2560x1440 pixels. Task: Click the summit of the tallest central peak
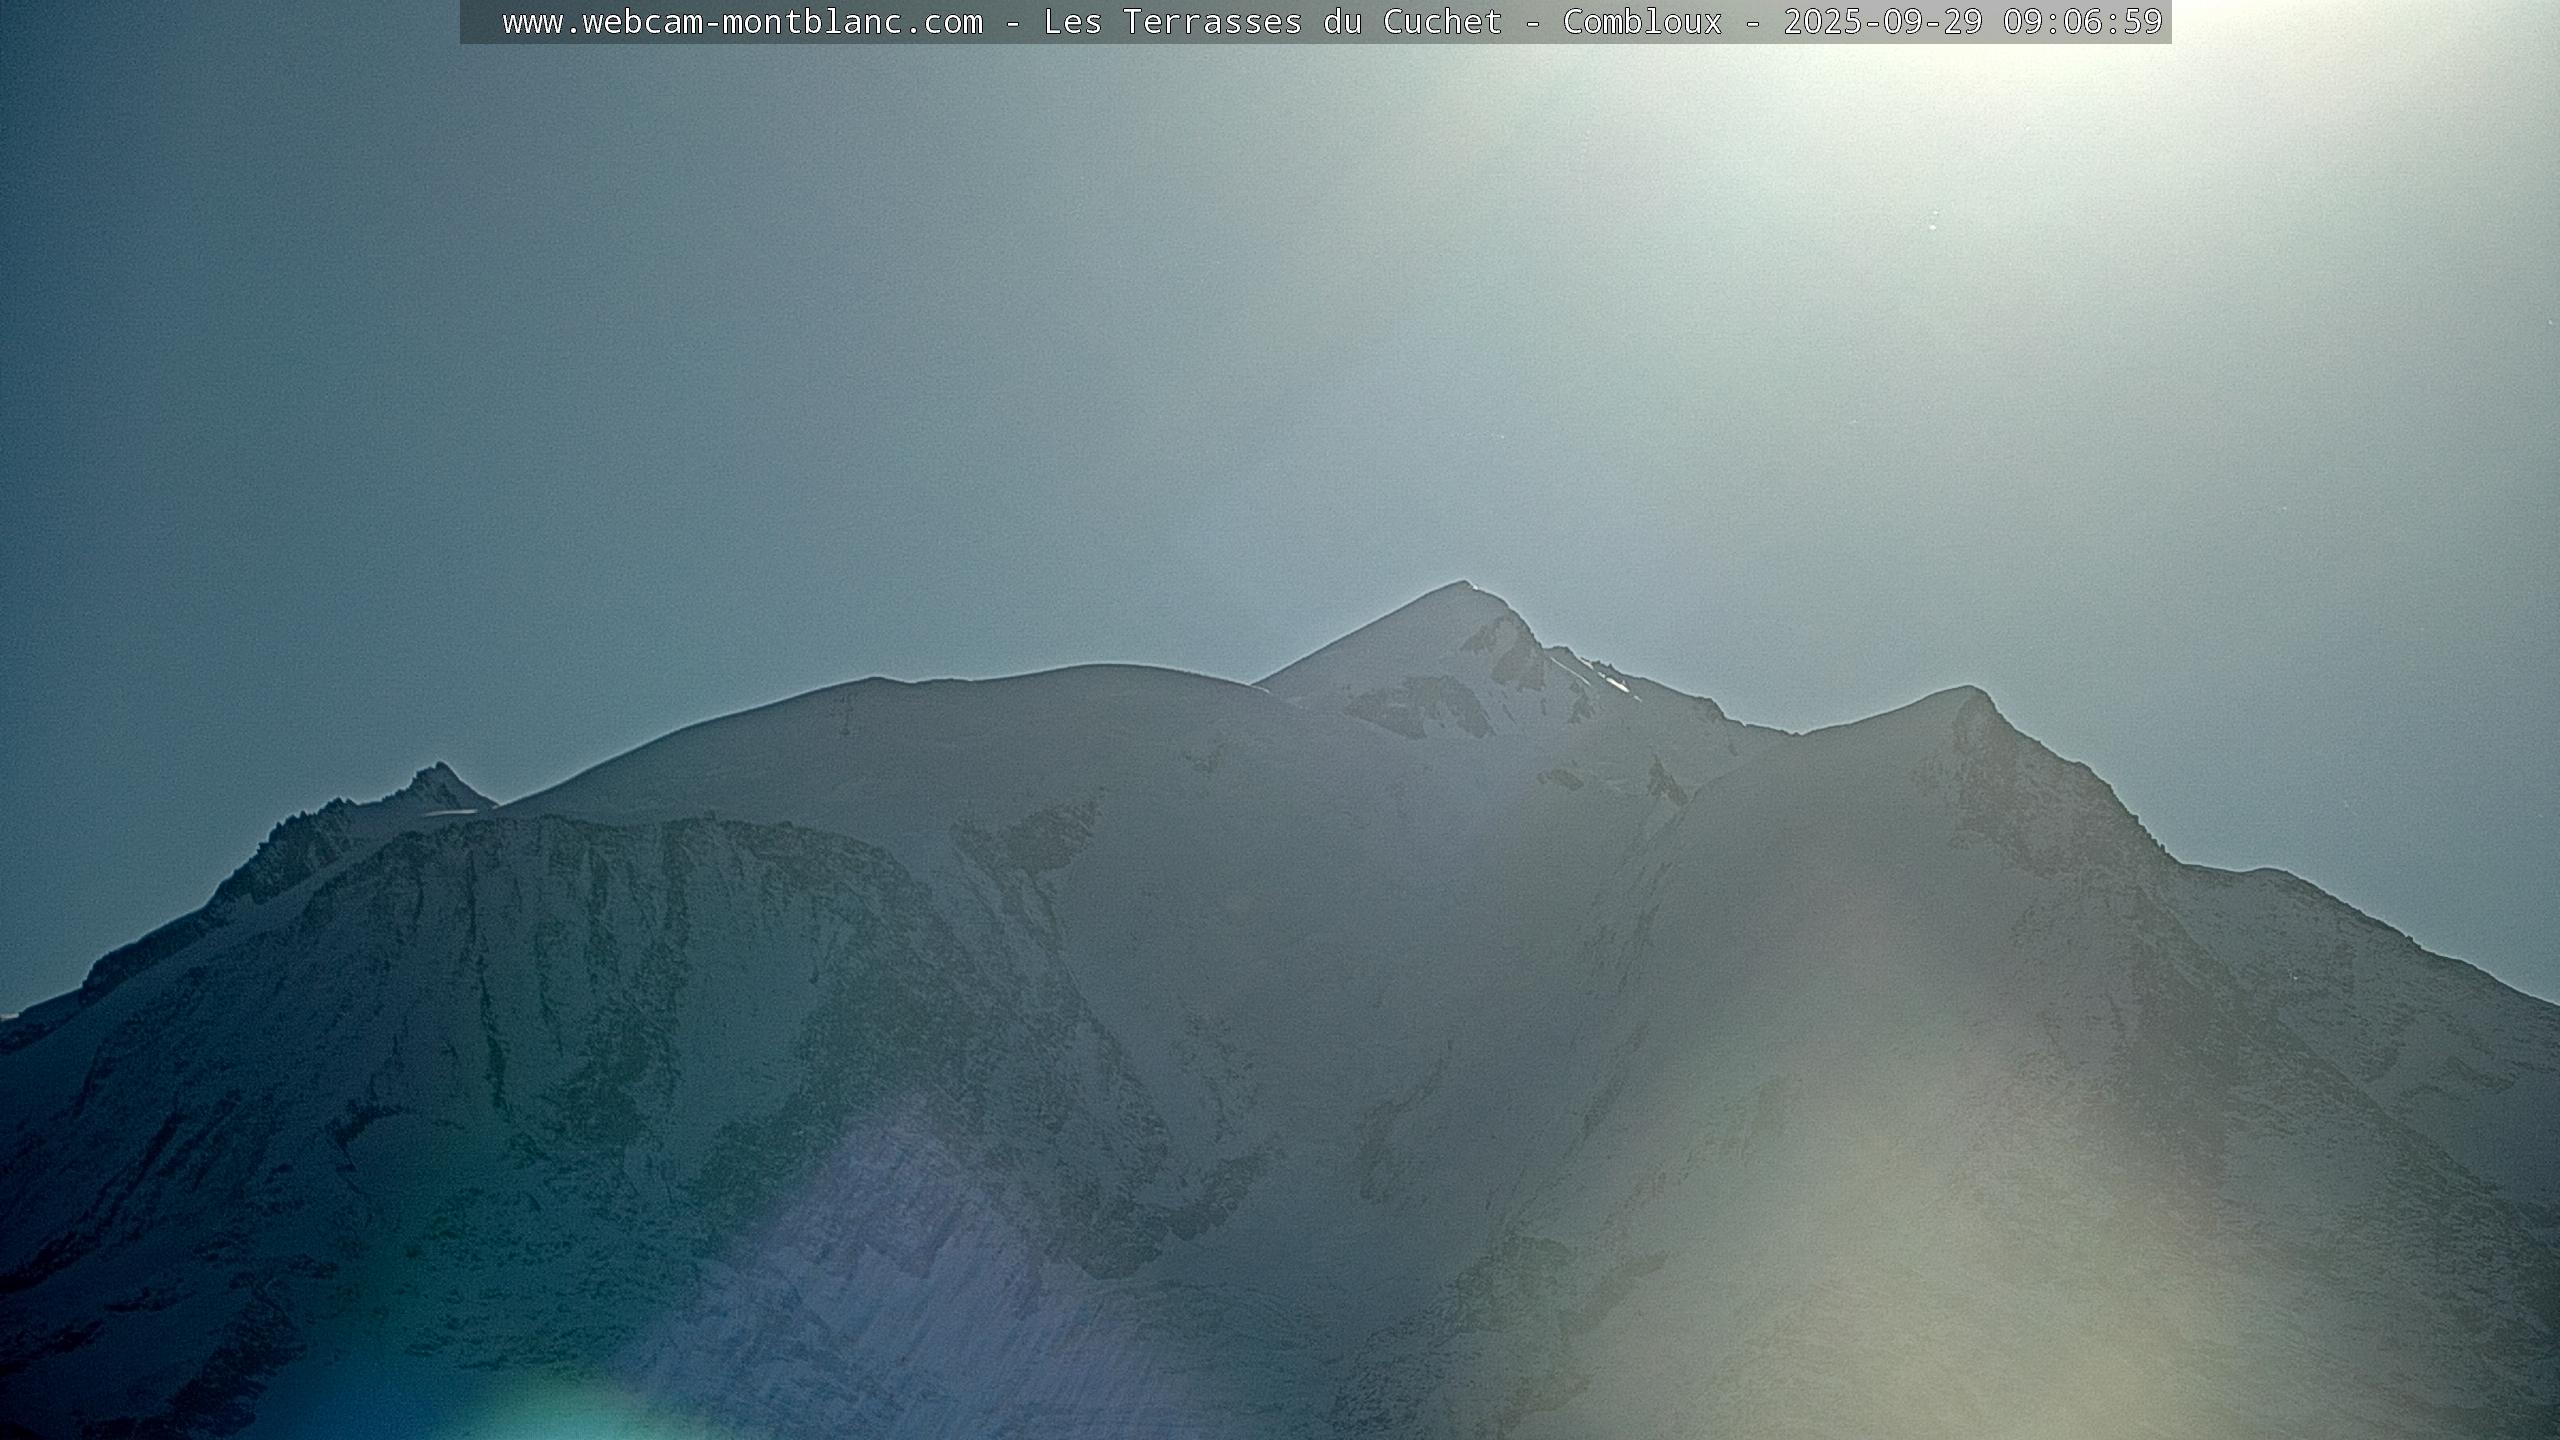coord(1466,585)
